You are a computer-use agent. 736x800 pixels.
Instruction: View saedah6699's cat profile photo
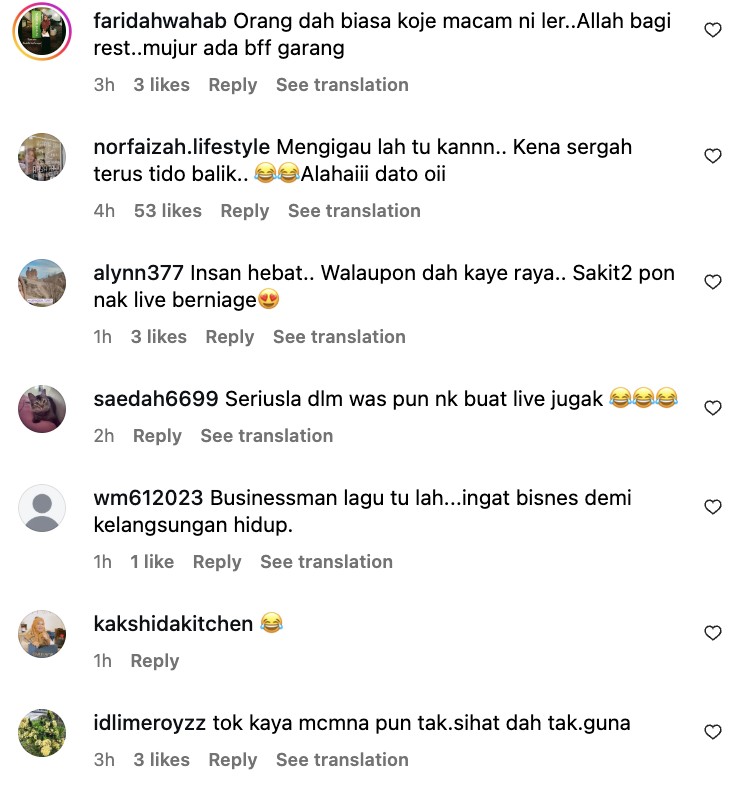pos(42,409)
